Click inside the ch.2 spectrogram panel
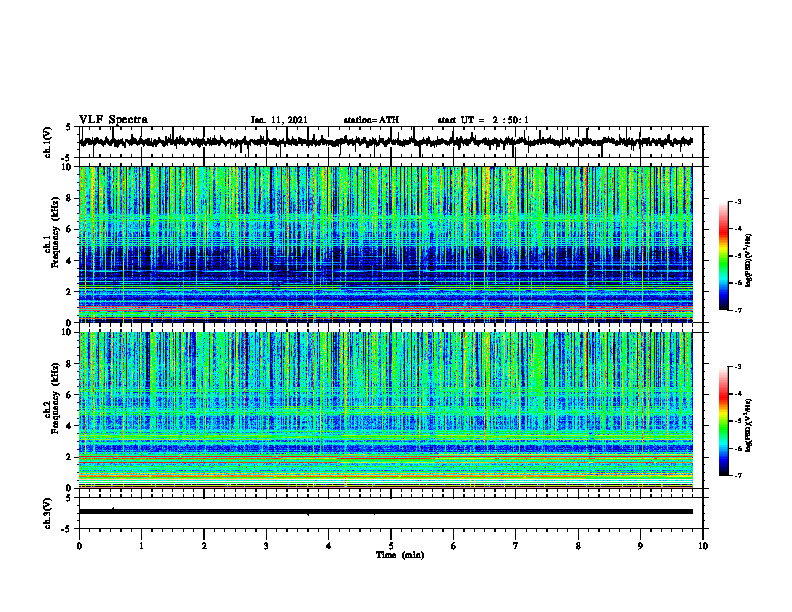Viewport: 792px width, 612px height. pyautogui.click(x=386, y=410)
